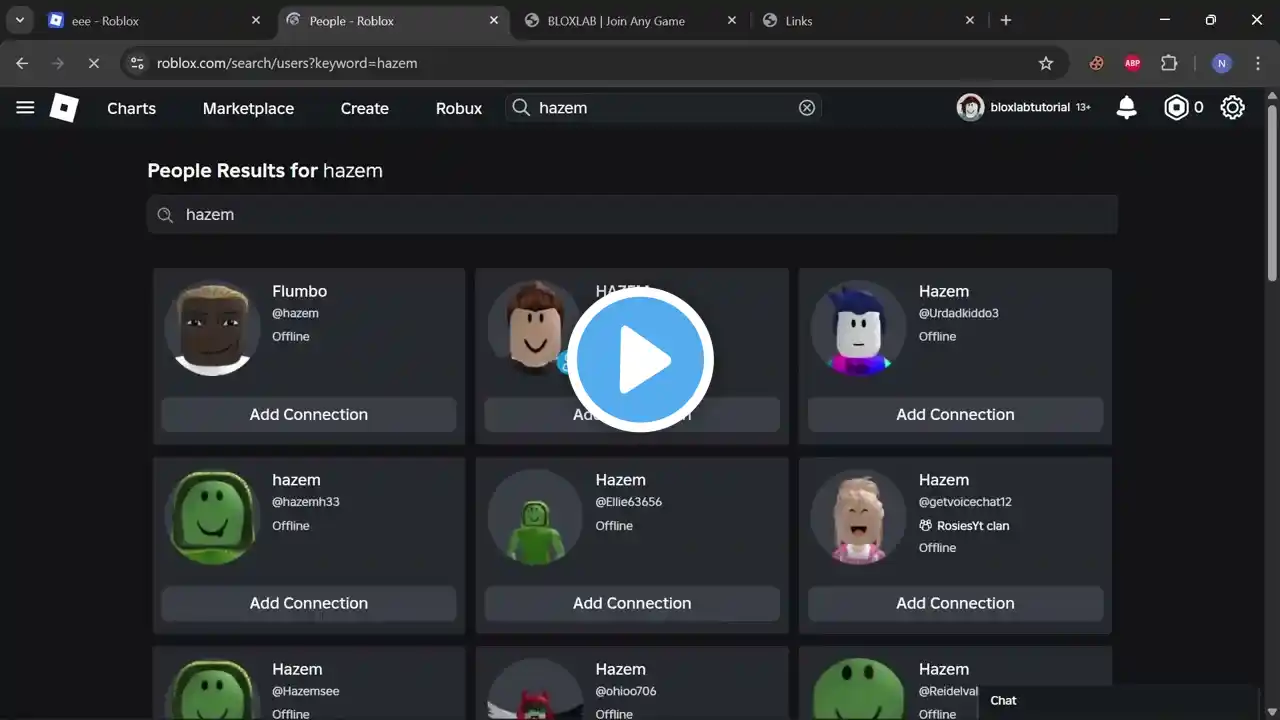Click the Roblox logo home icon
Image resolution: width=1280 pixels, height=720 pixels.
[64, 108]
